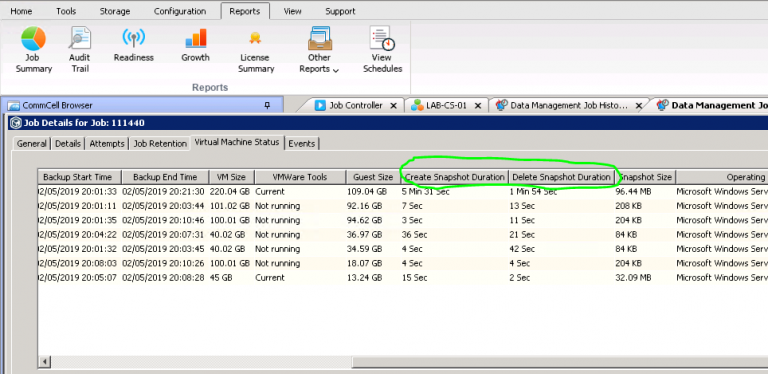Viewport: 768px width, 374px height.
Task: Pin the CommCell Browser panel
Action: pos(267,105)
